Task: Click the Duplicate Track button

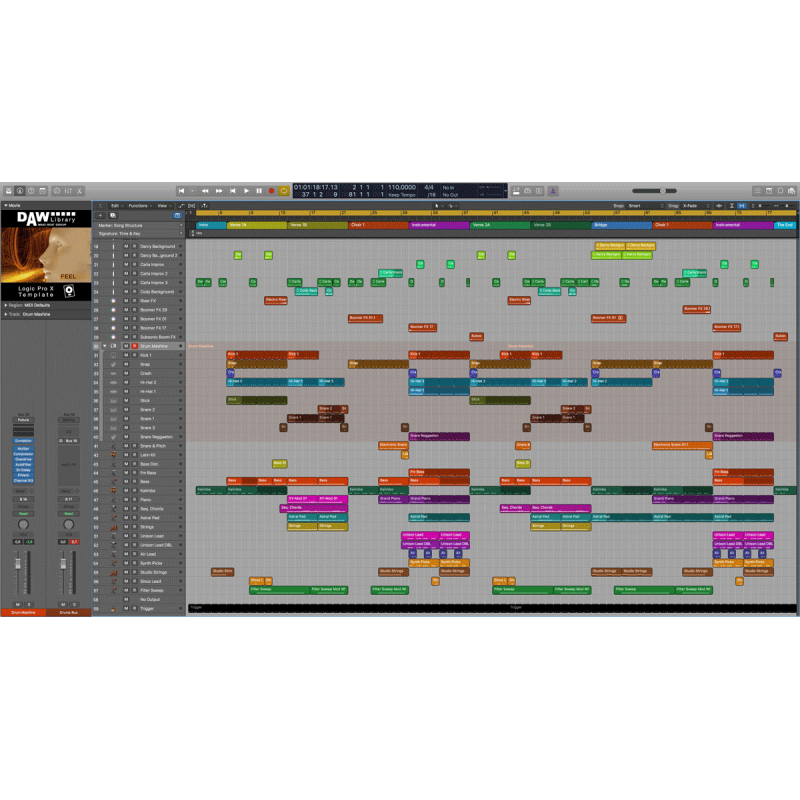Action: pyautogui.click(x=113, y=215)
